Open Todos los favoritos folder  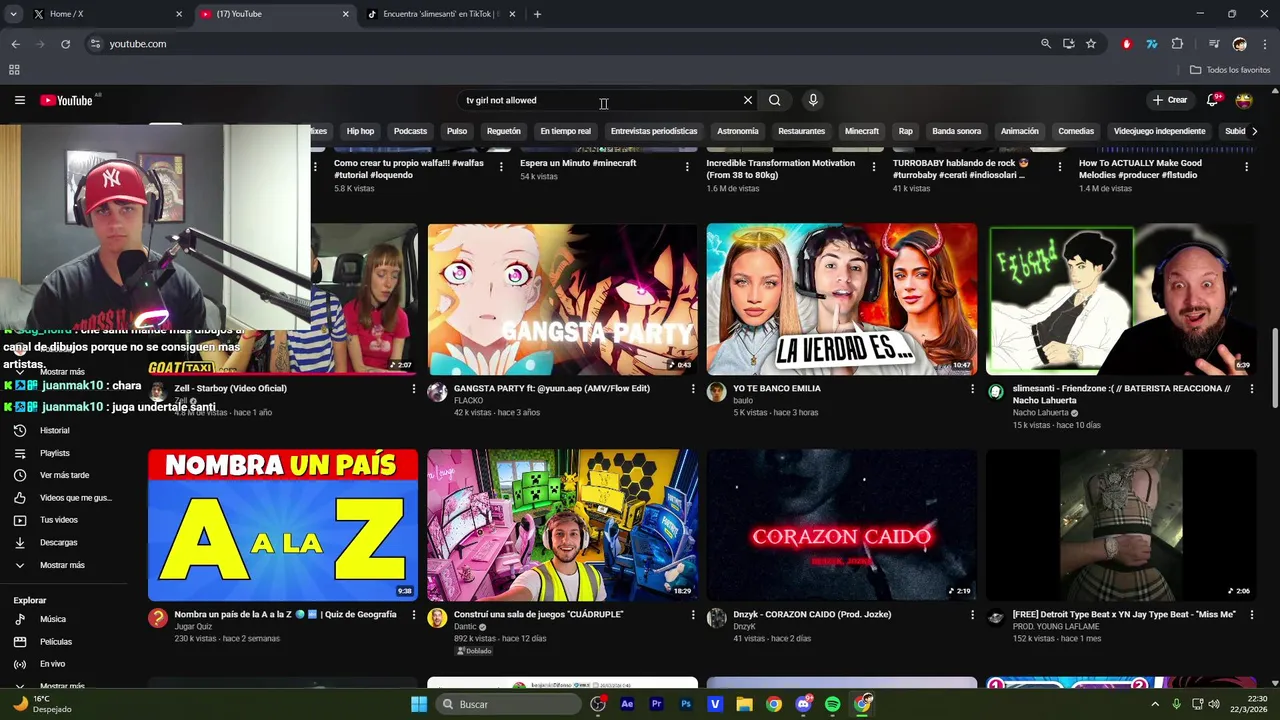pyautogui.click(x=1230, y=70)
